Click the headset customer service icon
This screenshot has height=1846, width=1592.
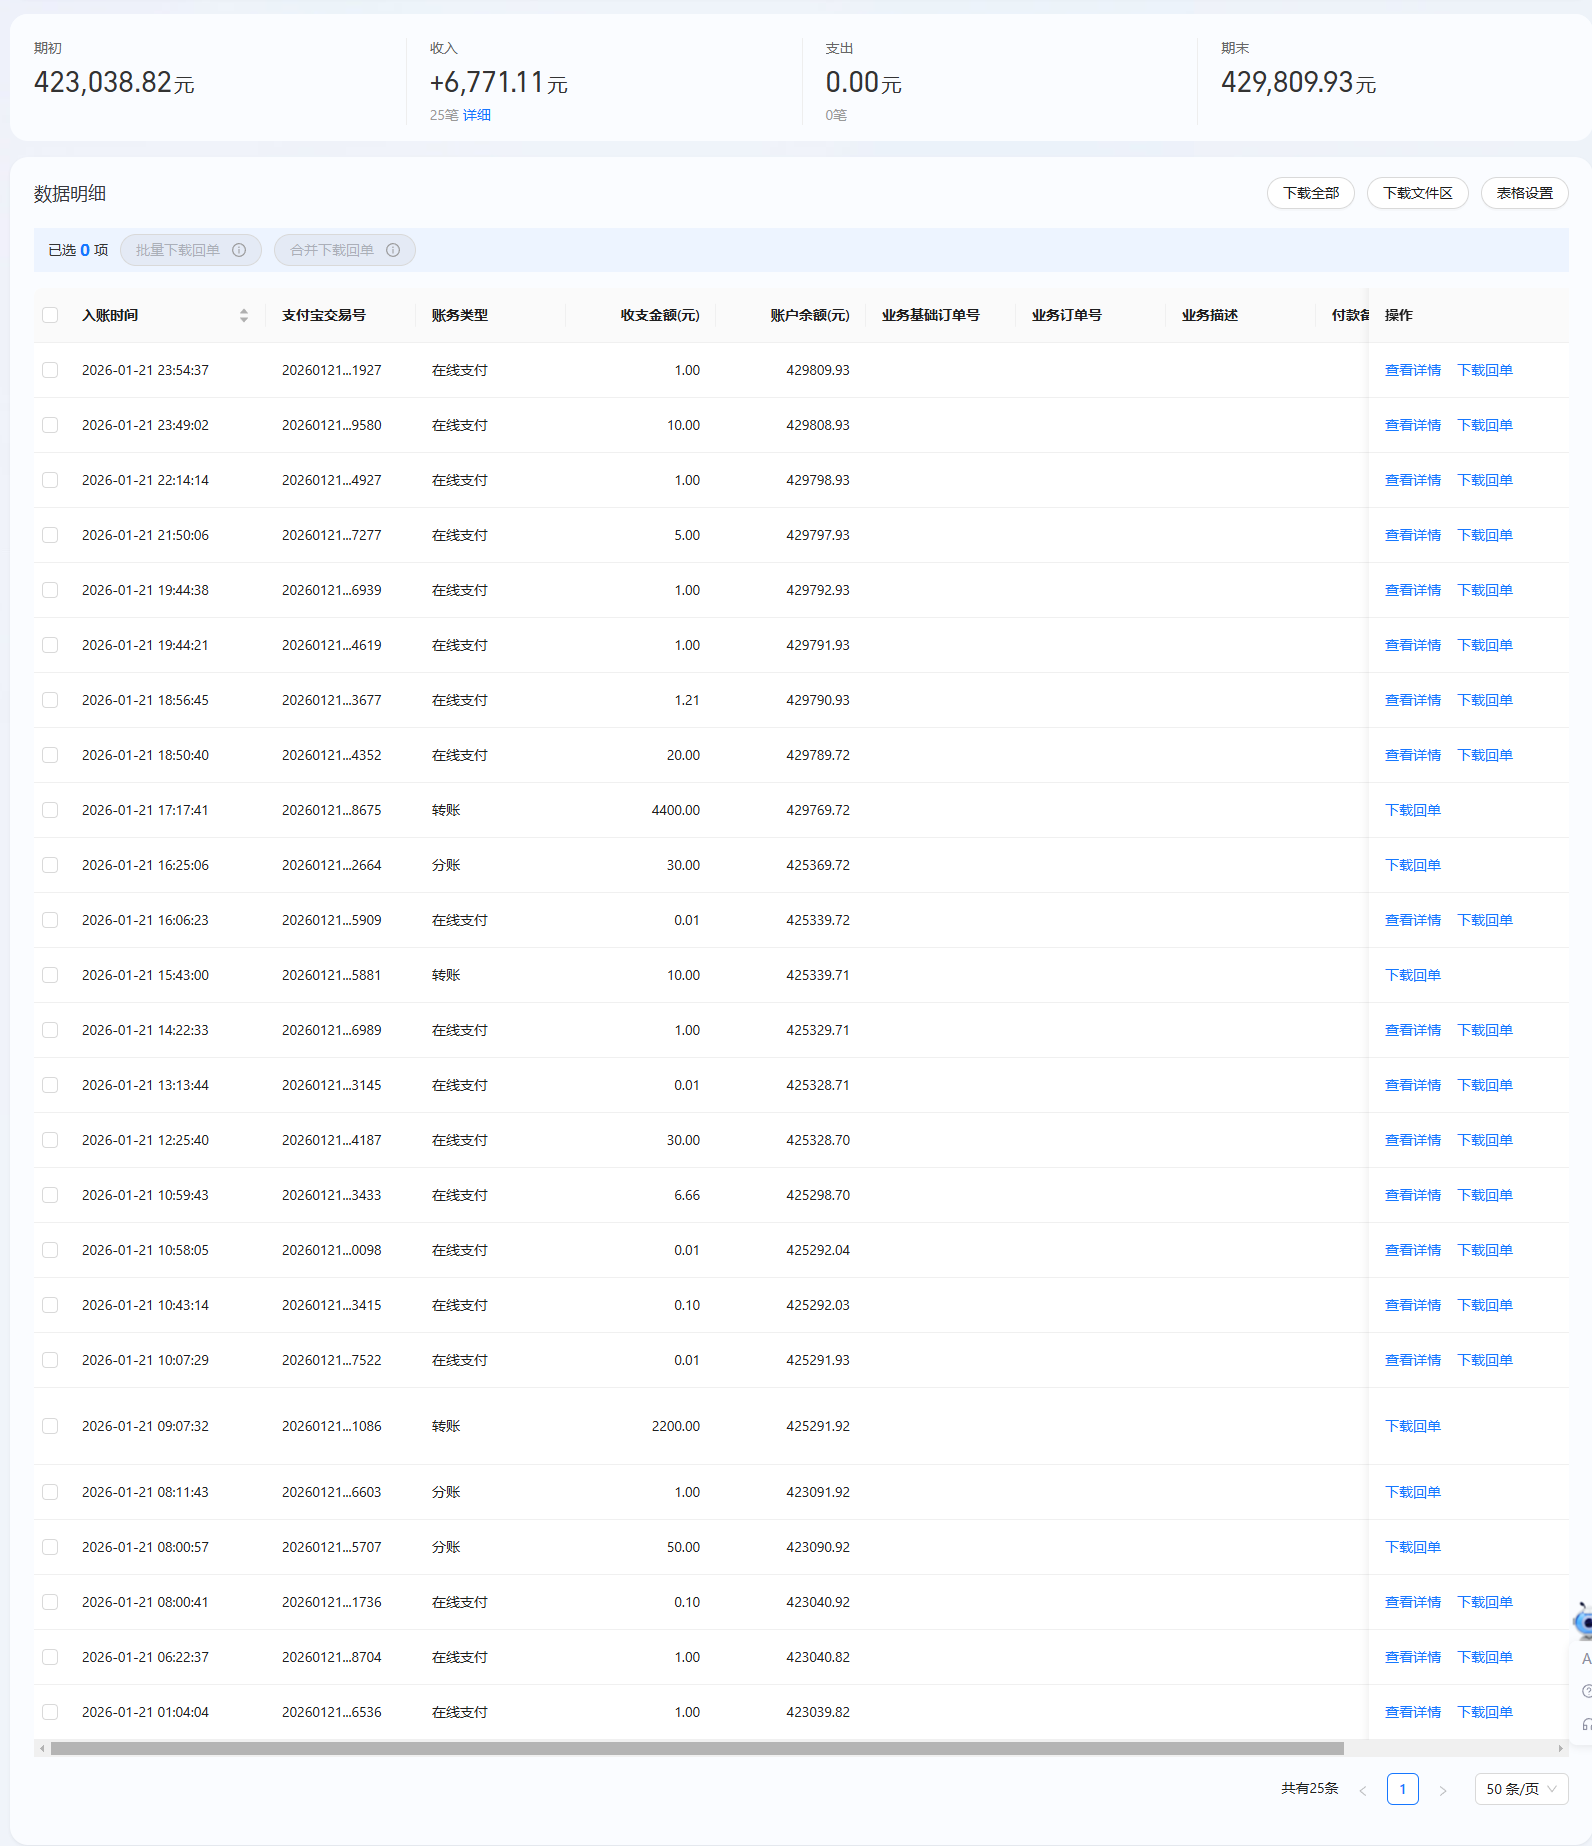pyautogui.click(x=1586, y=1724)
